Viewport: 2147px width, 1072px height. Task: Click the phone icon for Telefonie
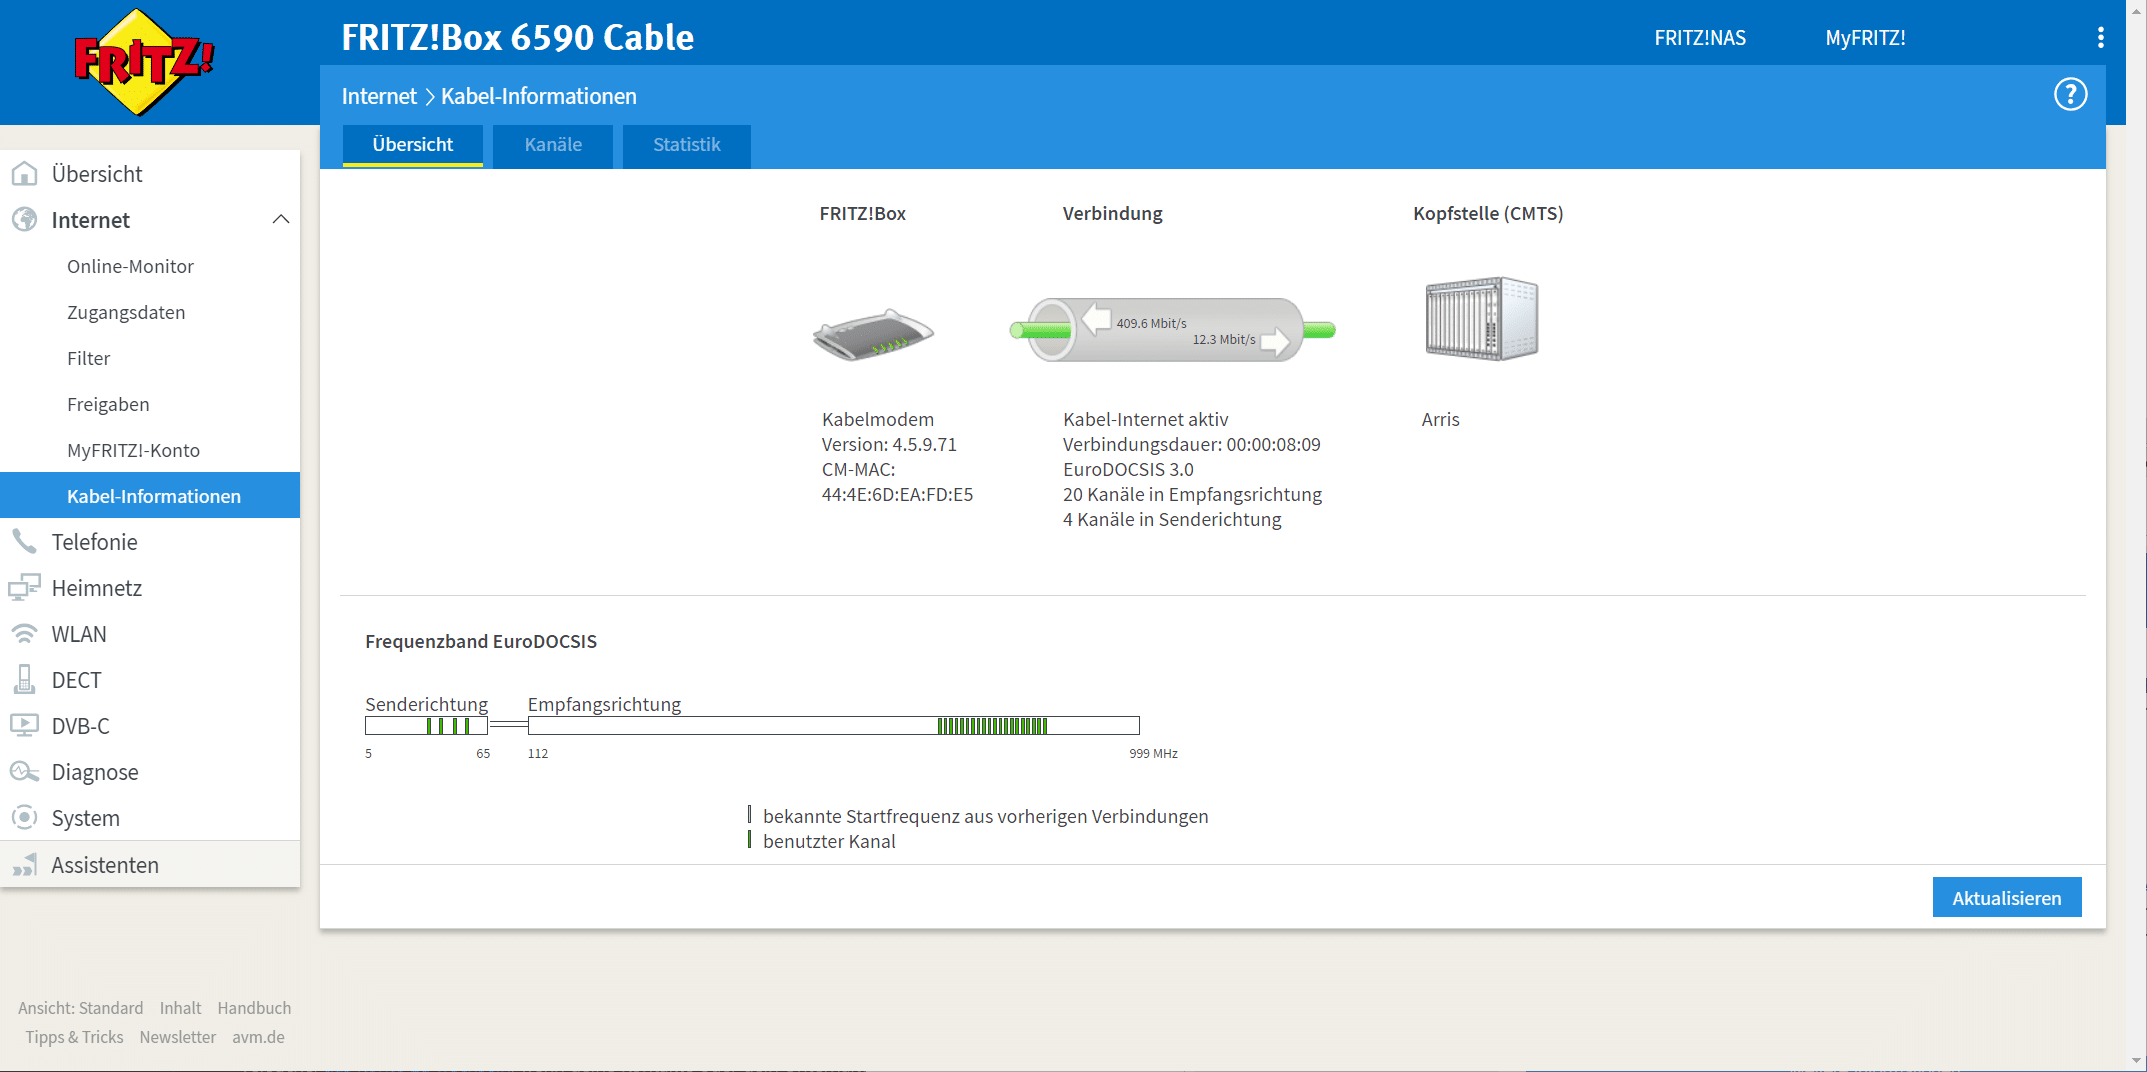pos(24,542)
